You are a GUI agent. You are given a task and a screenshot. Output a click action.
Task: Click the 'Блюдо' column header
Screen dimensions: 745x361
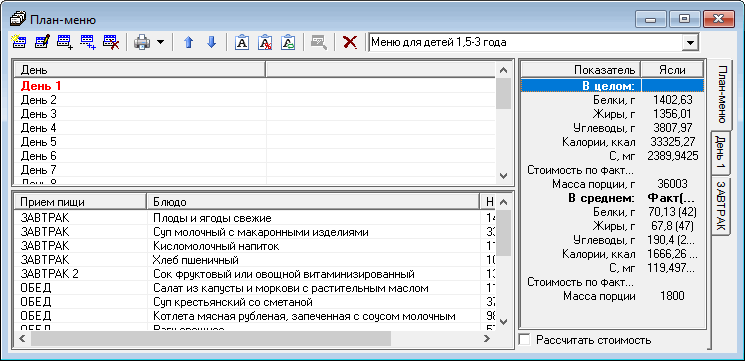(314, 202)
